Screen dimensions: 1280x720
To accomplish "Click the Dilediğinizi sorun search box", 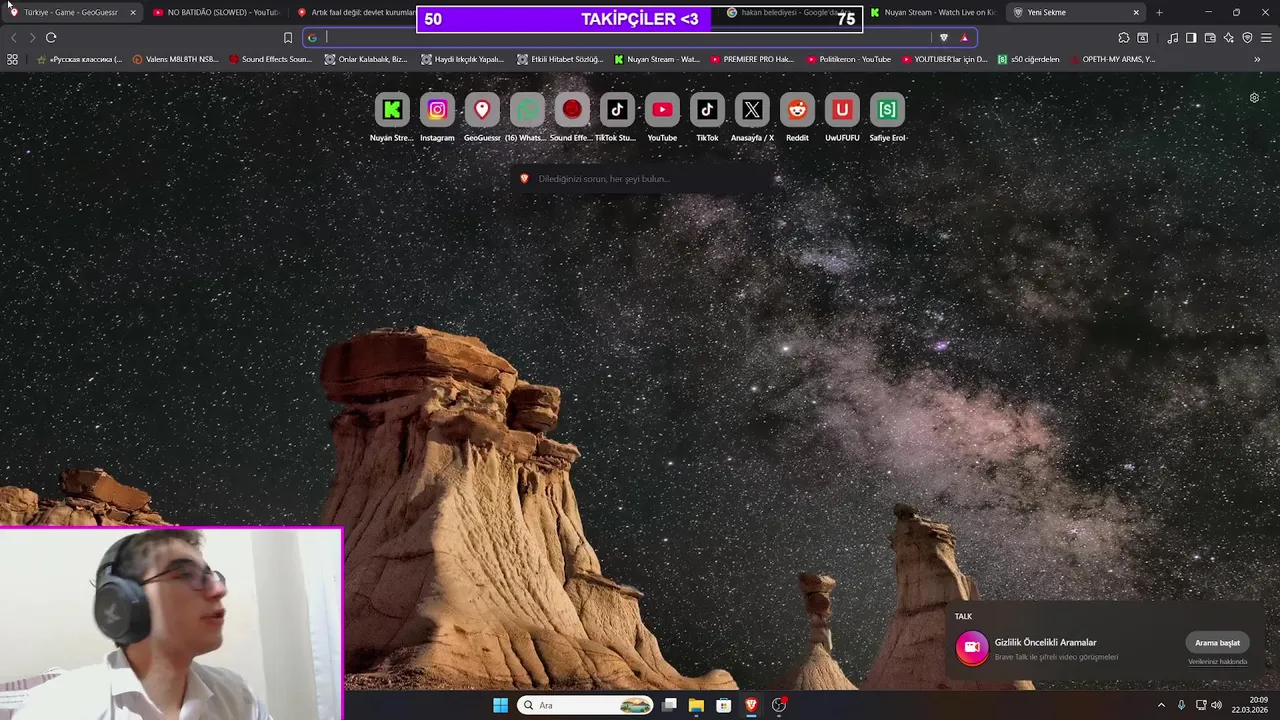I will [x=641, y=178].
